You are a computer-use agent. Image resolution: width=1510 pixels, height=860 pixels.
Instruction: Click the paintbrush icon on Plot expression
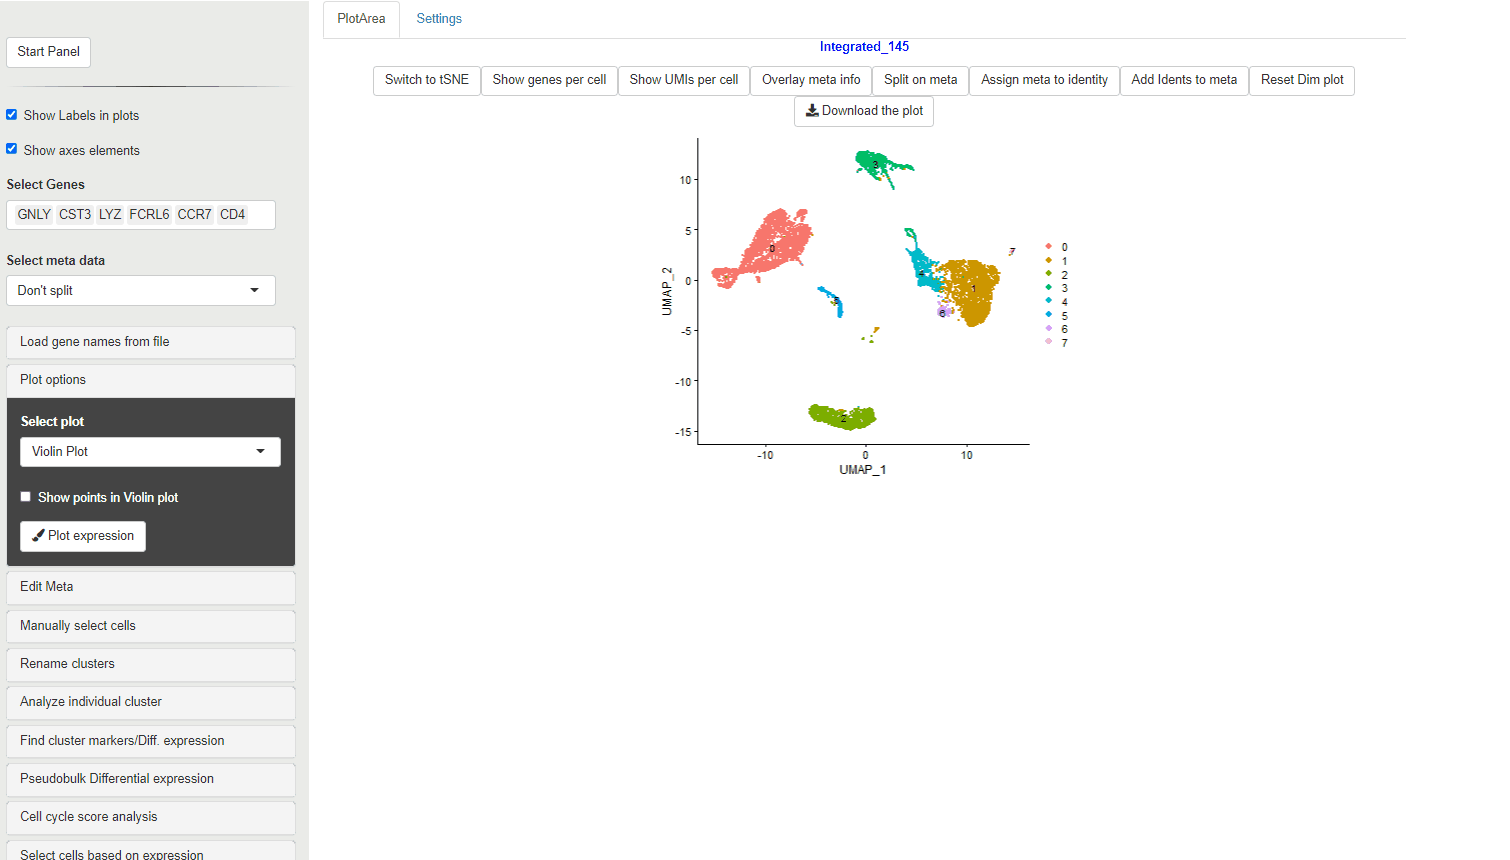point(38,536)
